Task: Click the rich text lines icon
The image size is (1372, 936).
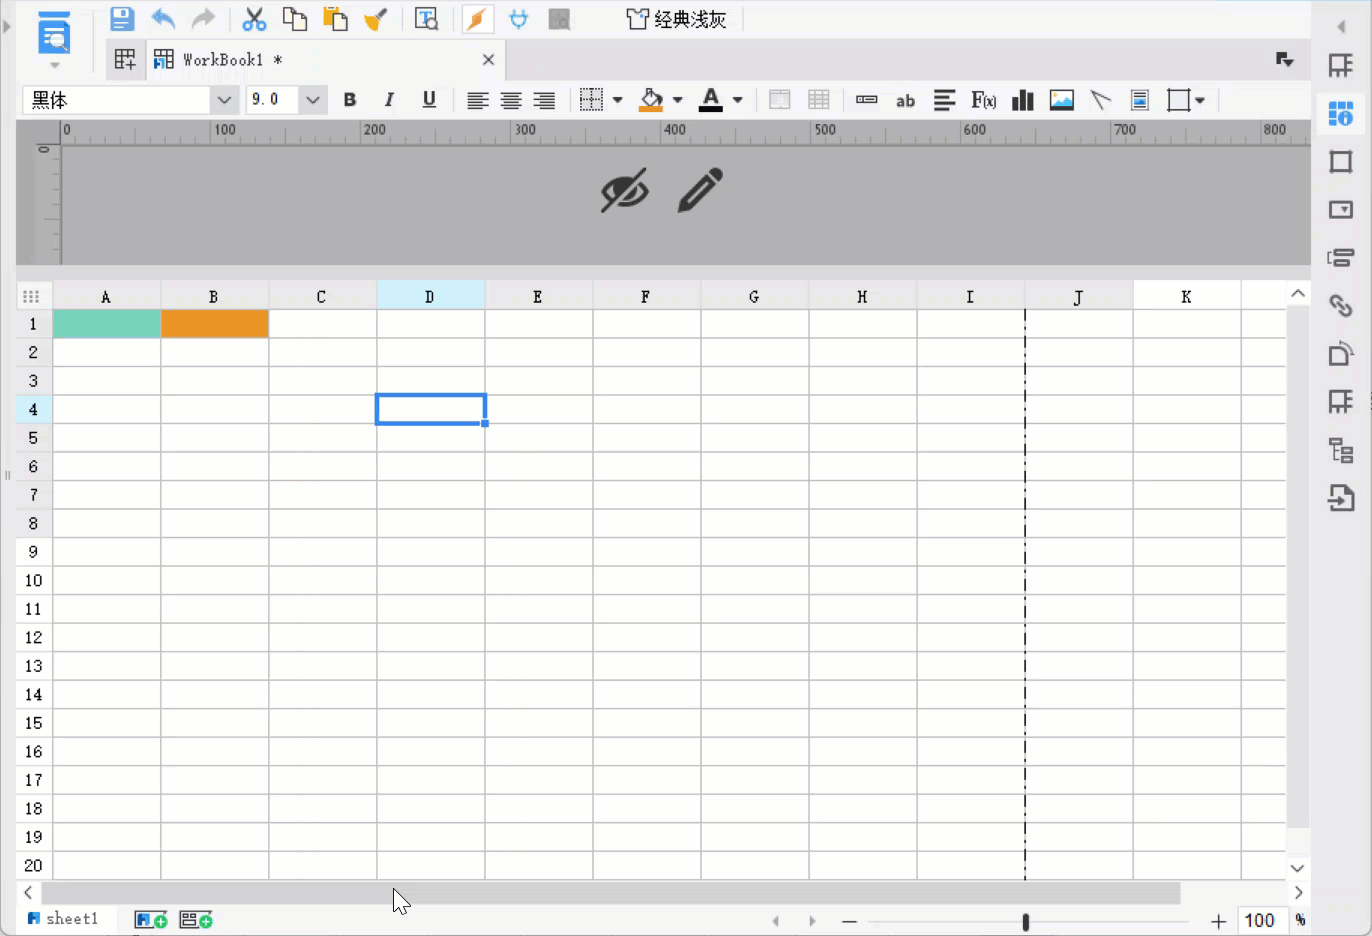Action: click(x=945, y=100)
